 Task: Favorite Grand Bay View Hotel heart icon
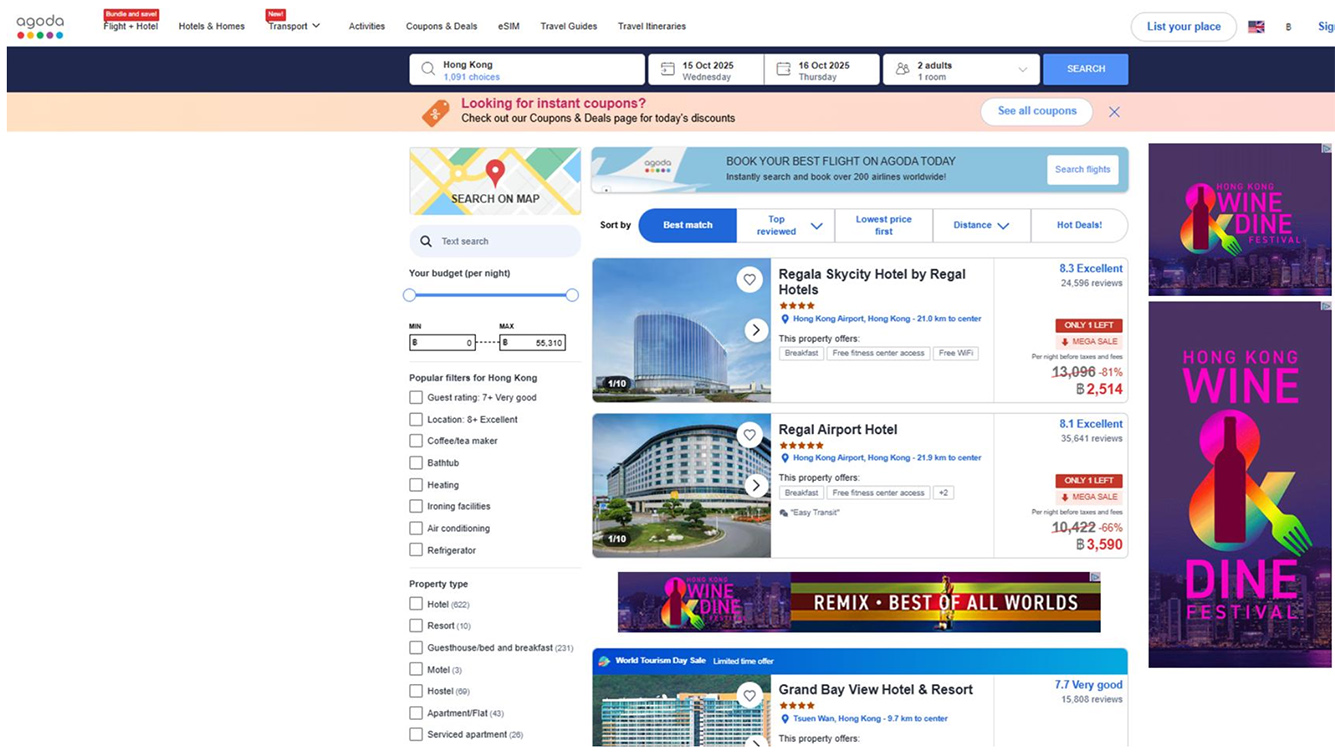pos(749,696)
